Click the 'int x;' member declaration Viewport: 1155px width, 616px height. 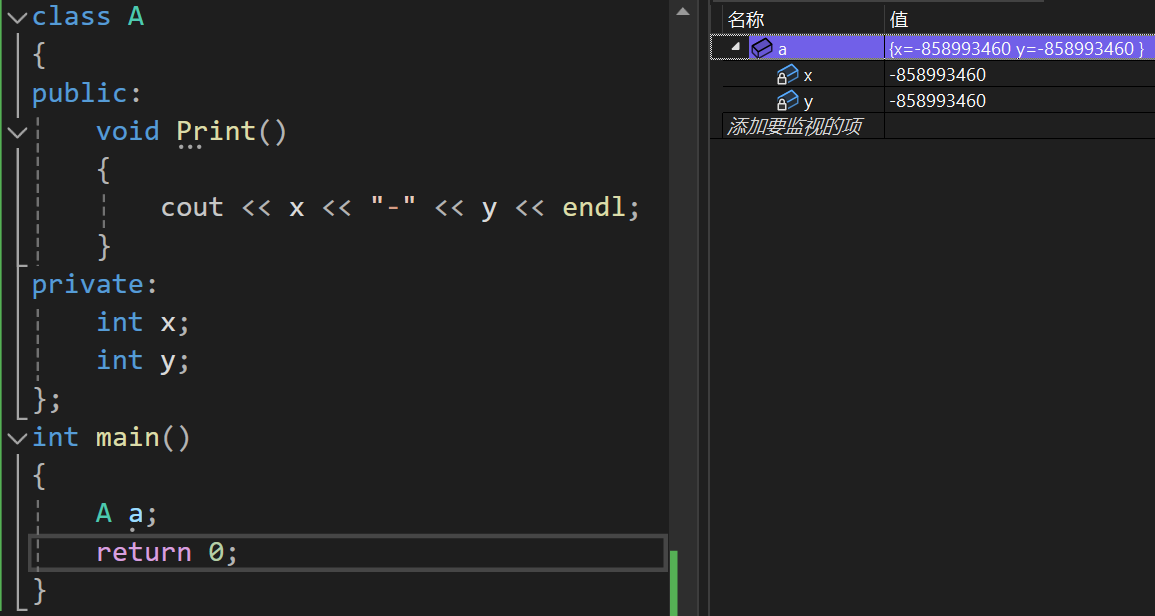143,322
